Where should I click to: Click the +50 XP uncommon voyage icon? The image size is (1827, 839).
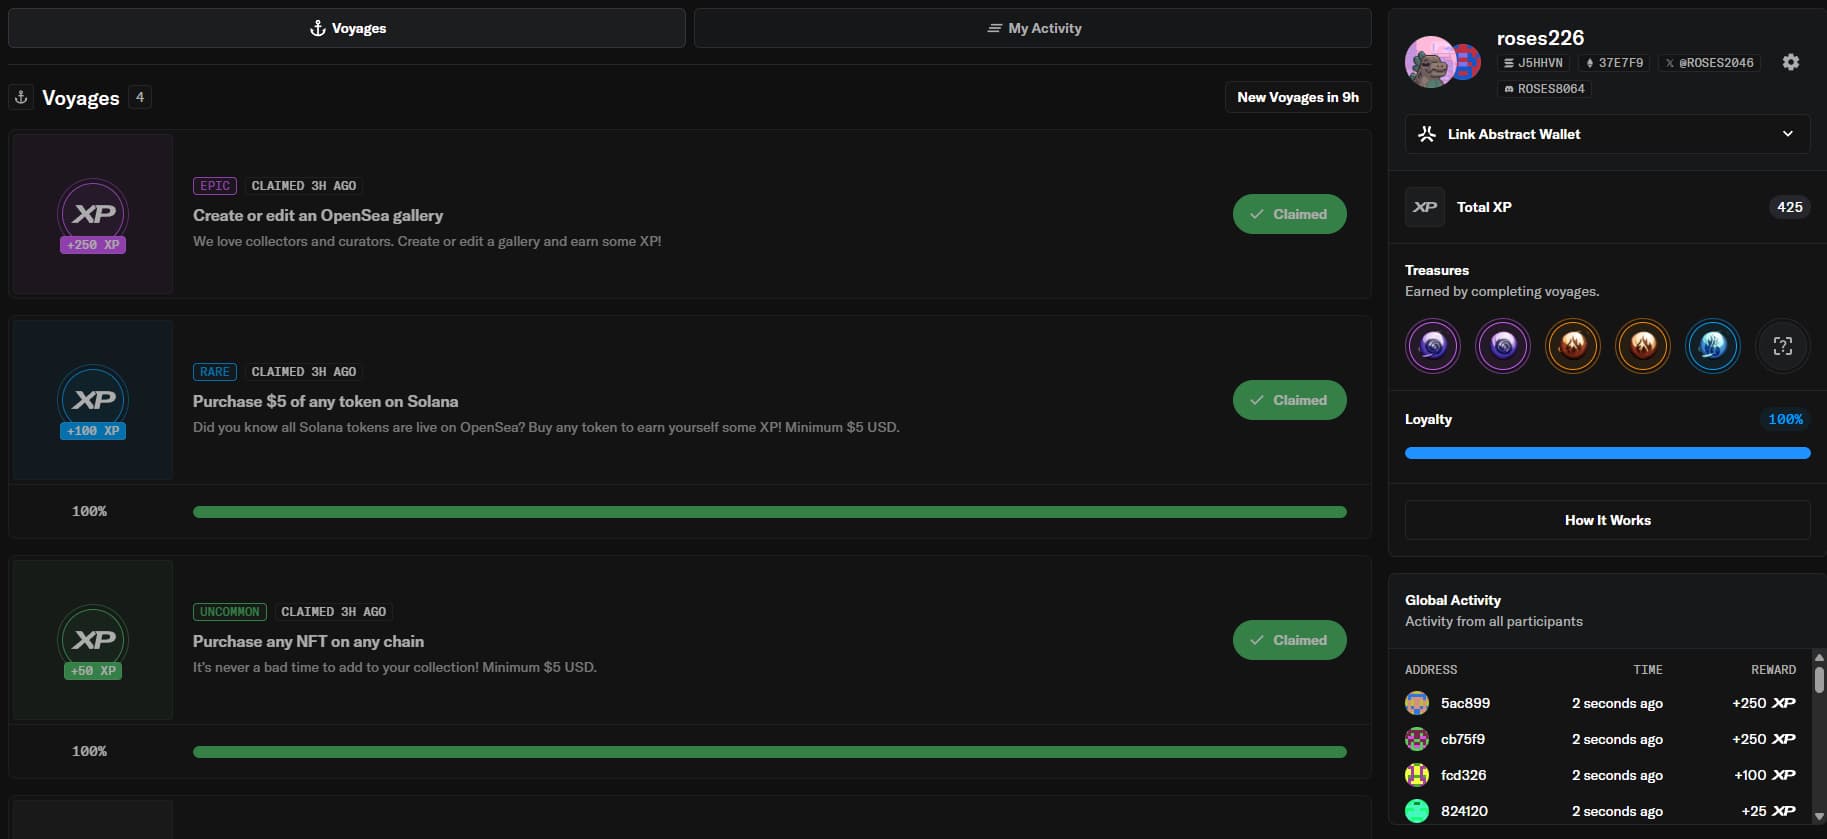(x=93, y=641)
